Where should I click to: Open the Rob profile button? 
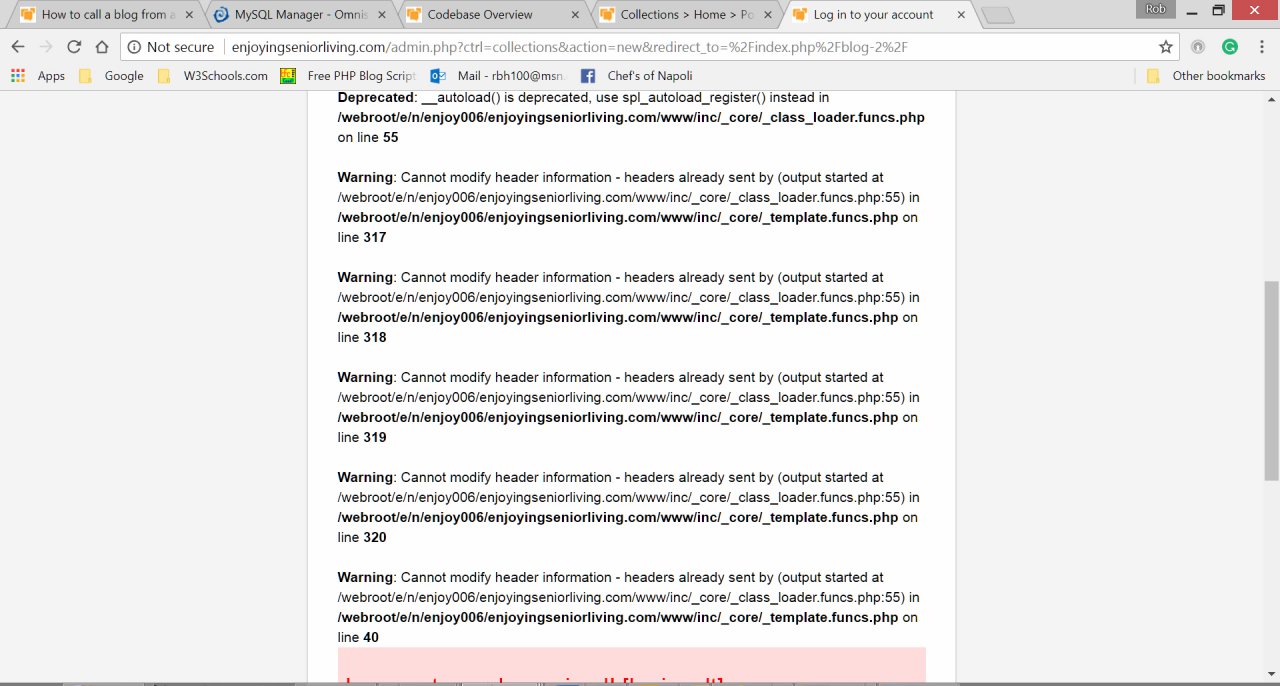click(x=1155, y=8)
